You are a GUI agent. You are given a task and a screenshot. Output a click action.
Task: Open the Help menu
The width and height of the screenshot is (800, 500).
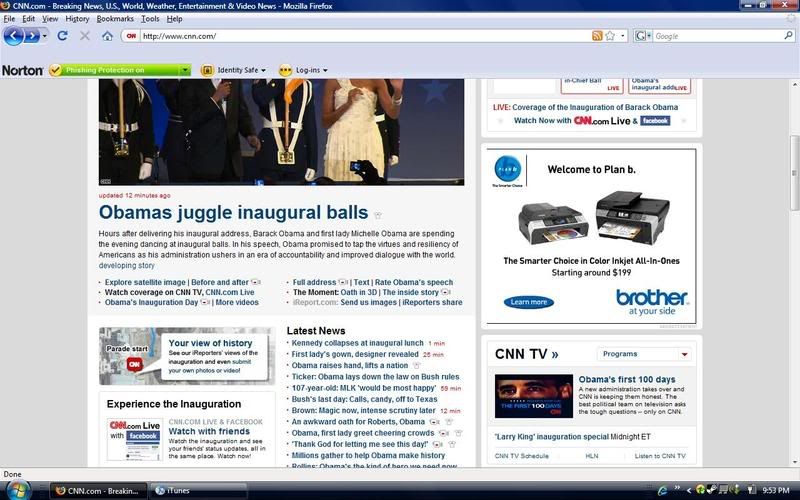point(174,19)
